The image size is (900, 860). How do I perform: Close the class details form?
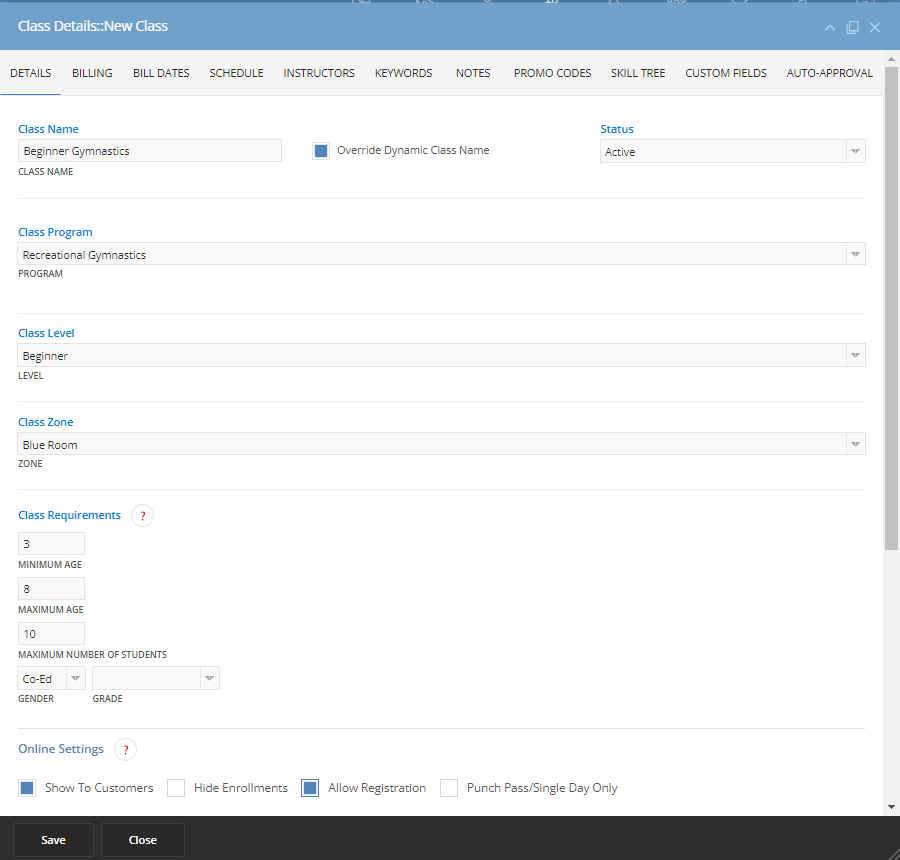click(x=142, y=840)
